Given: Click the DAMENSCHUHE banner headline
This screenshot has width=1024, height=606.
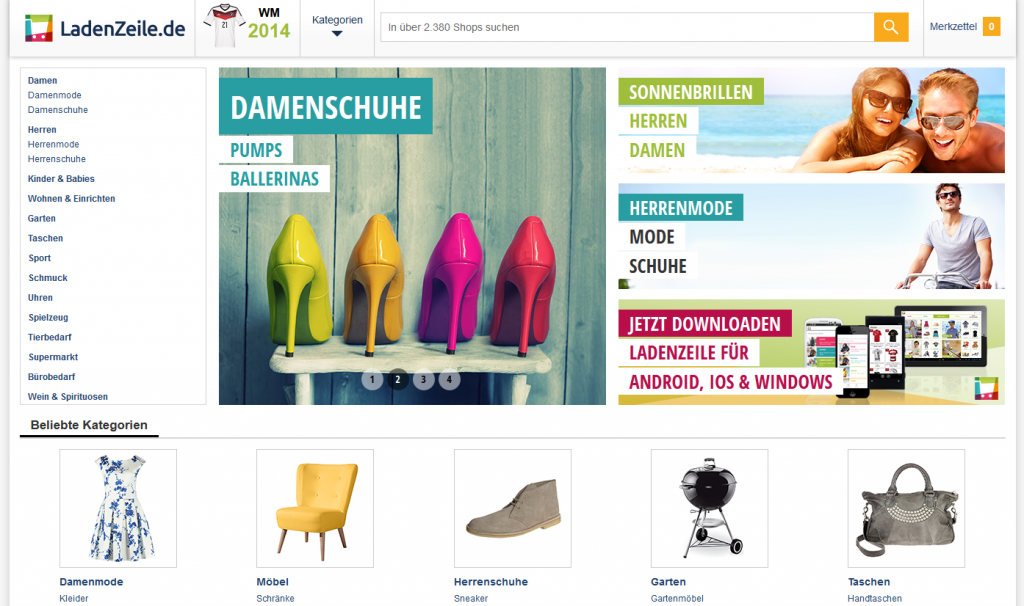Looking at the screenshot, I should 325,106.
